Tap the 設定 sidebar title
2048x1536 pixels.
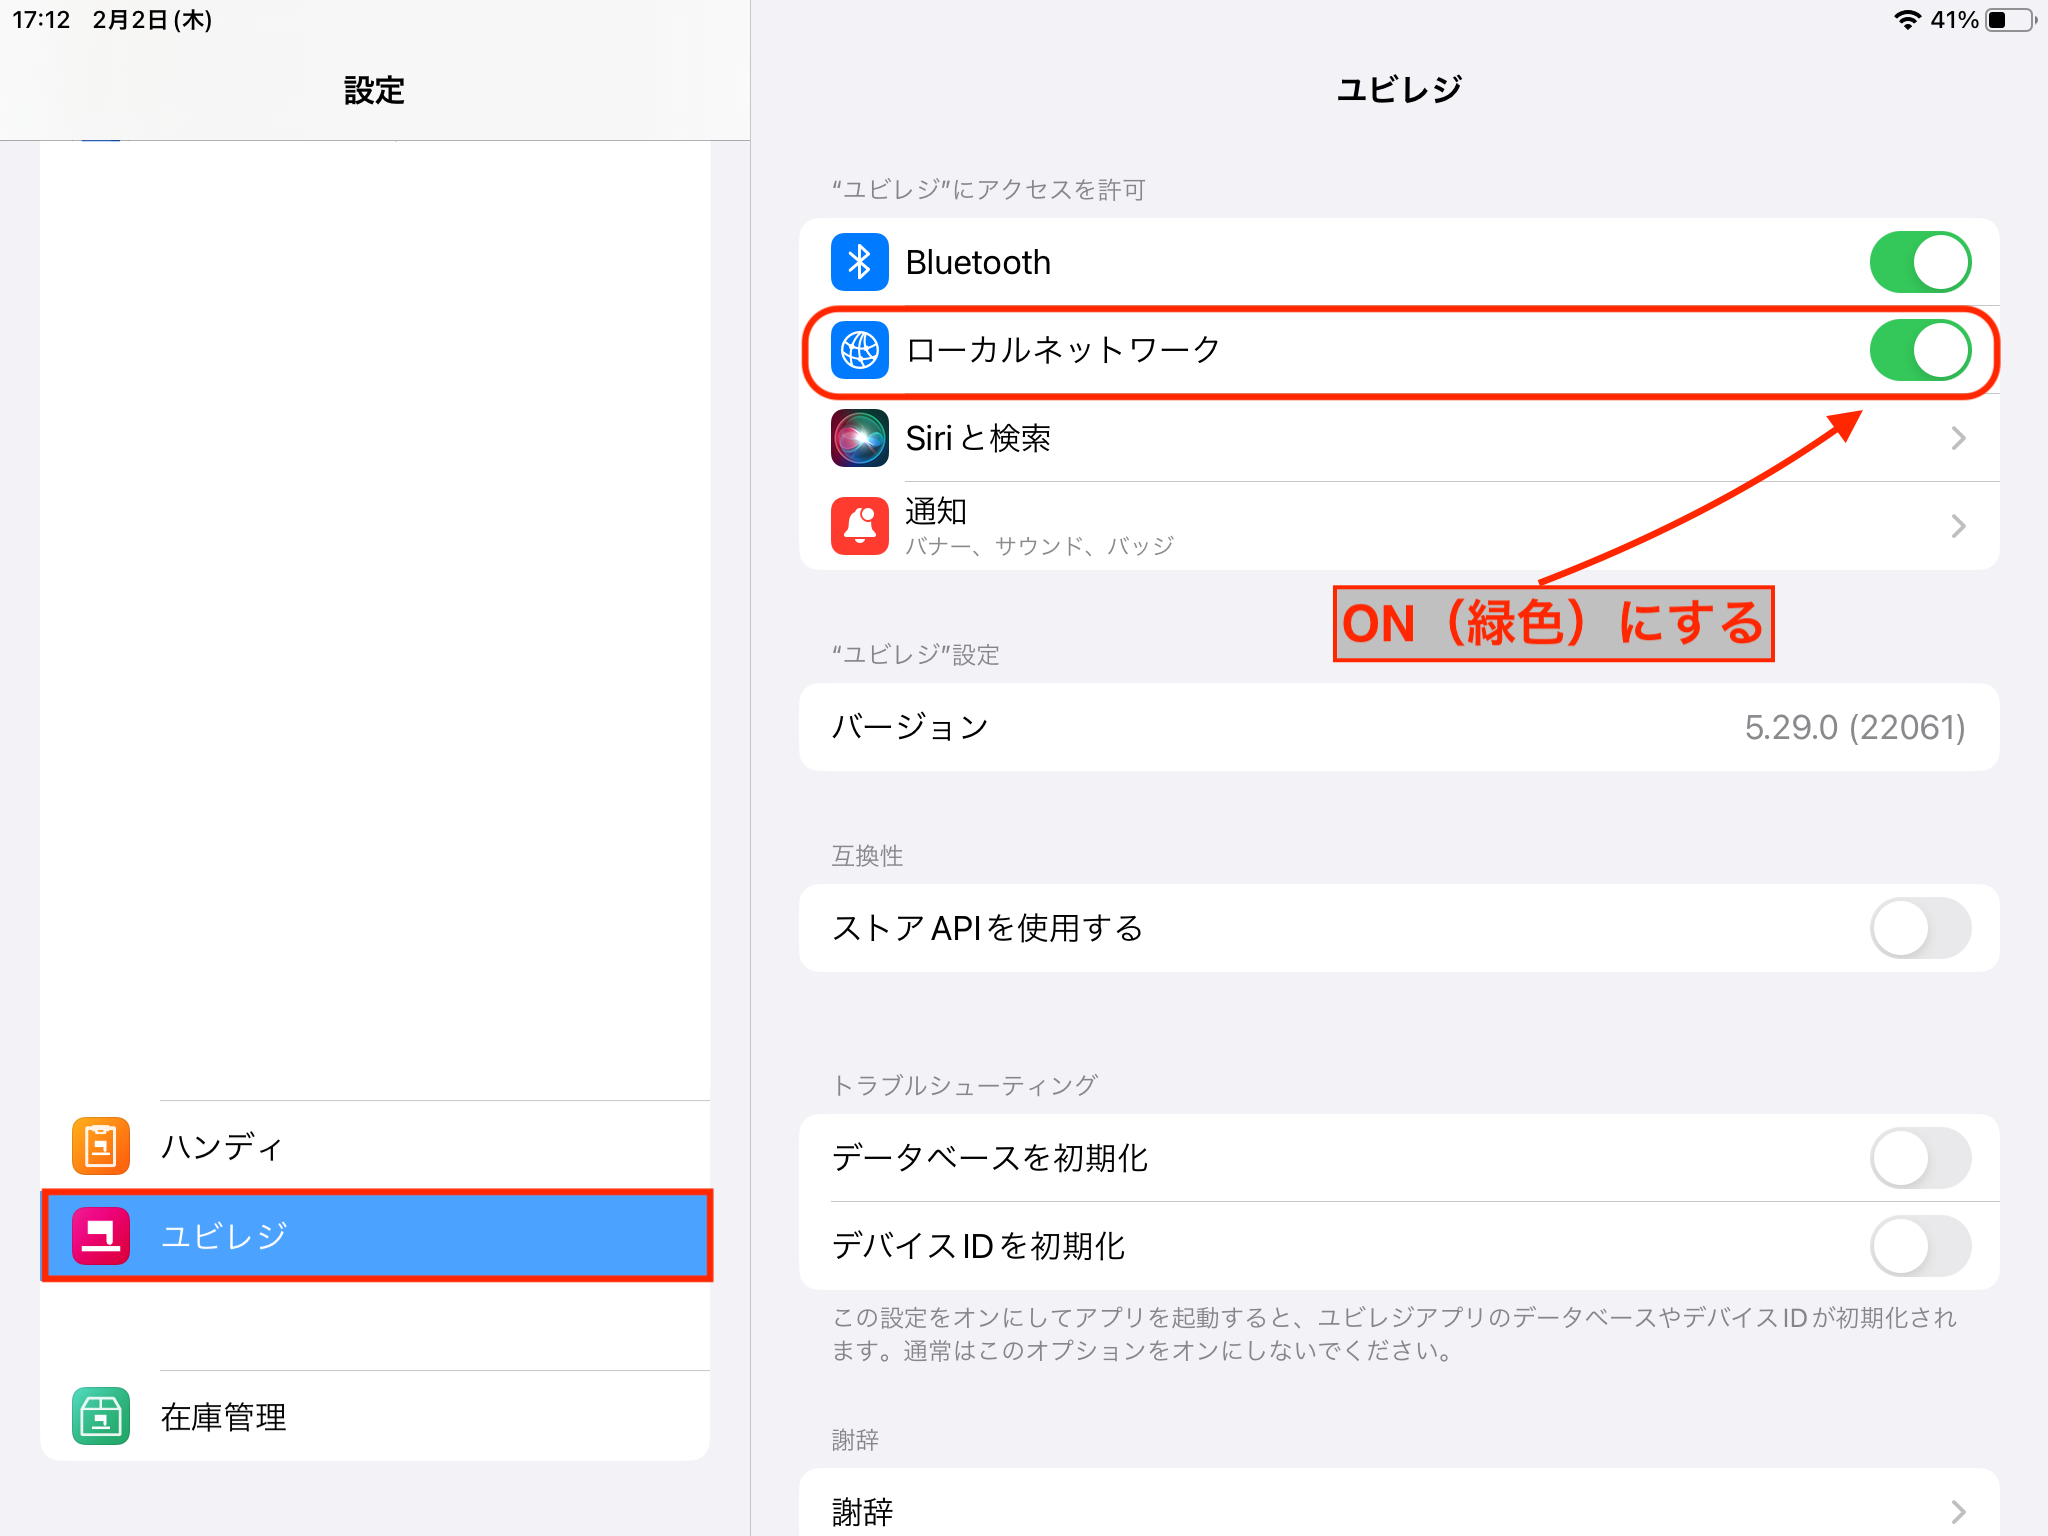coord(374,90)
